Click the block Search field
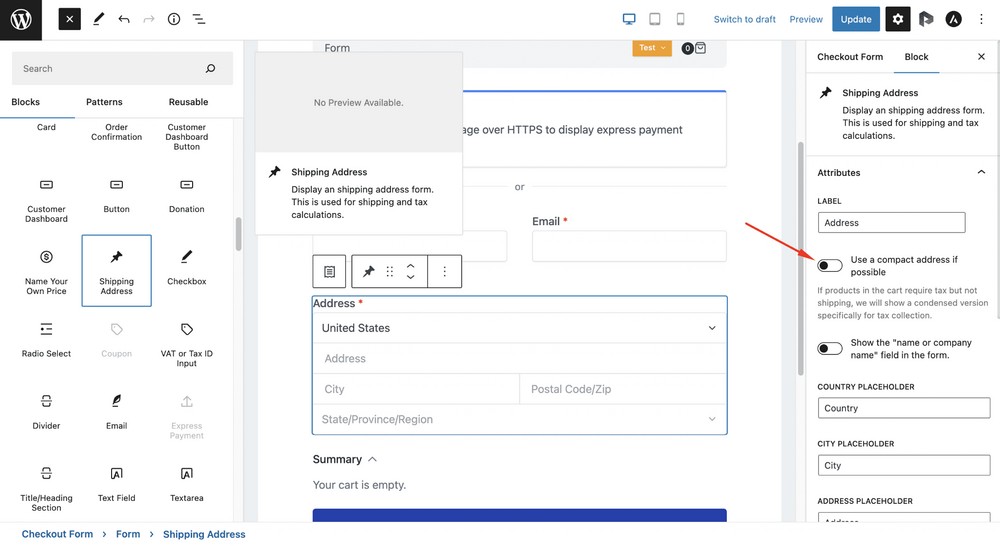Image resolution: width=1000 pixels, height=546 pixels. coord(110,69)
